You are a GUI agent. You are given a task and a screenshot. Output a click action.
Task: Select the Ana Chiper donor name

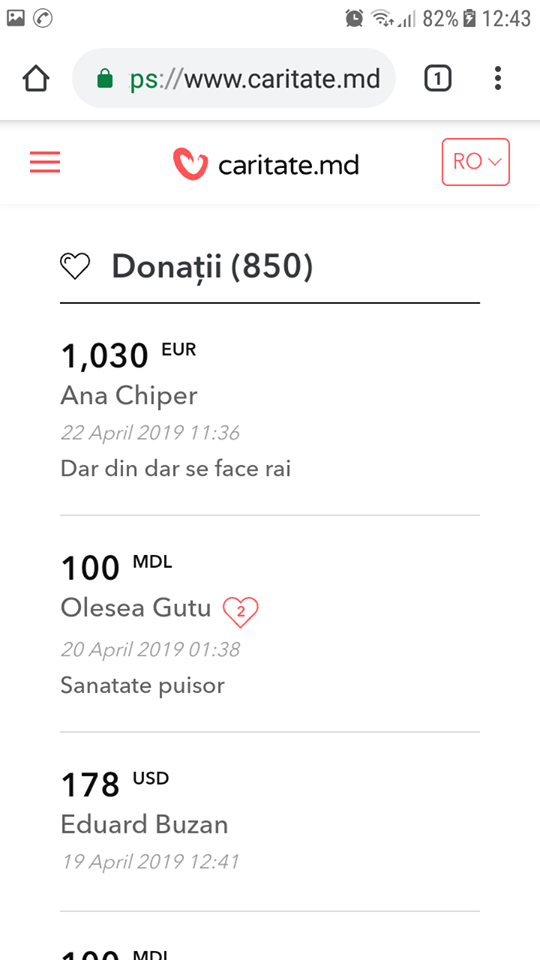(129, 396)
